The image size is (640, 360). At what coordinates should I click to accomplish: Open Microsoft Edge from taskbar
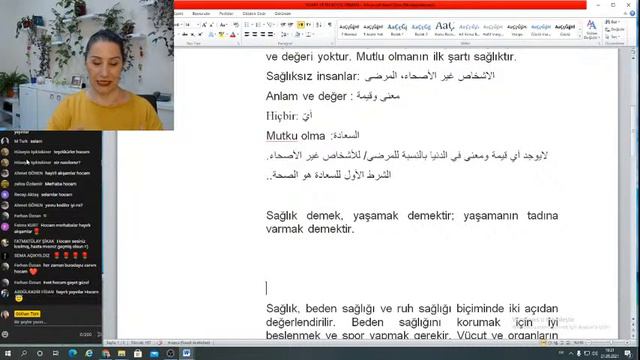pos(73,353)
